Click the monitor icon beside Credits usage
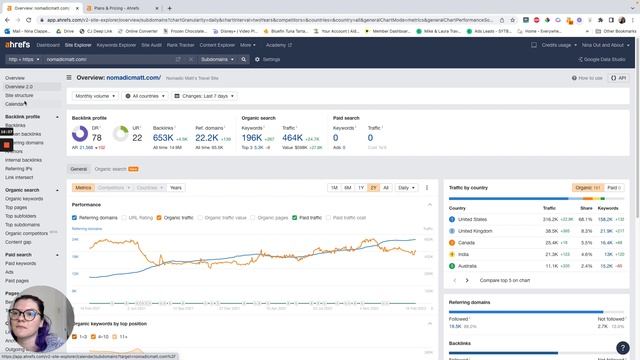The height and width of the screenshot is (360, 640). [534, 45]
